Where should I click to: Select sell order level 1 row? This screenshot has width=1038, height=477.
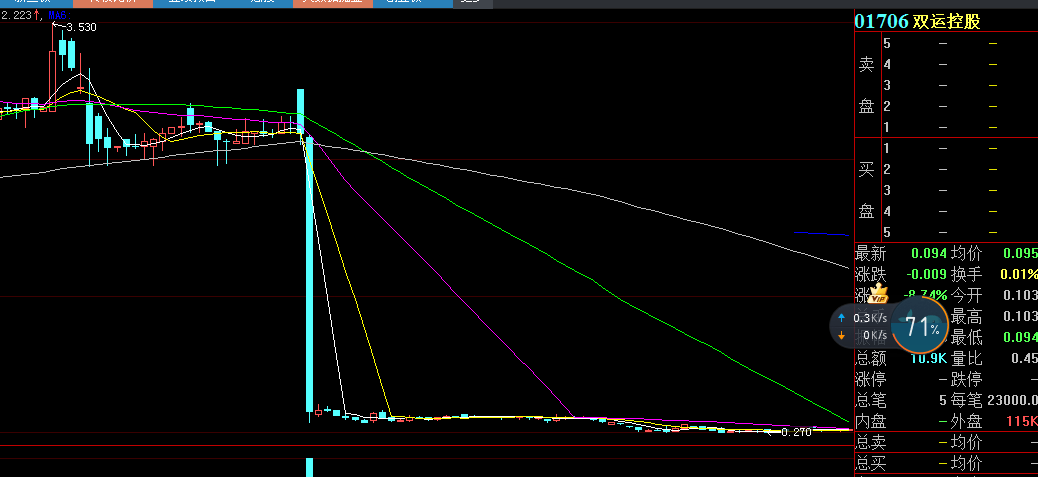click(940, 128)
